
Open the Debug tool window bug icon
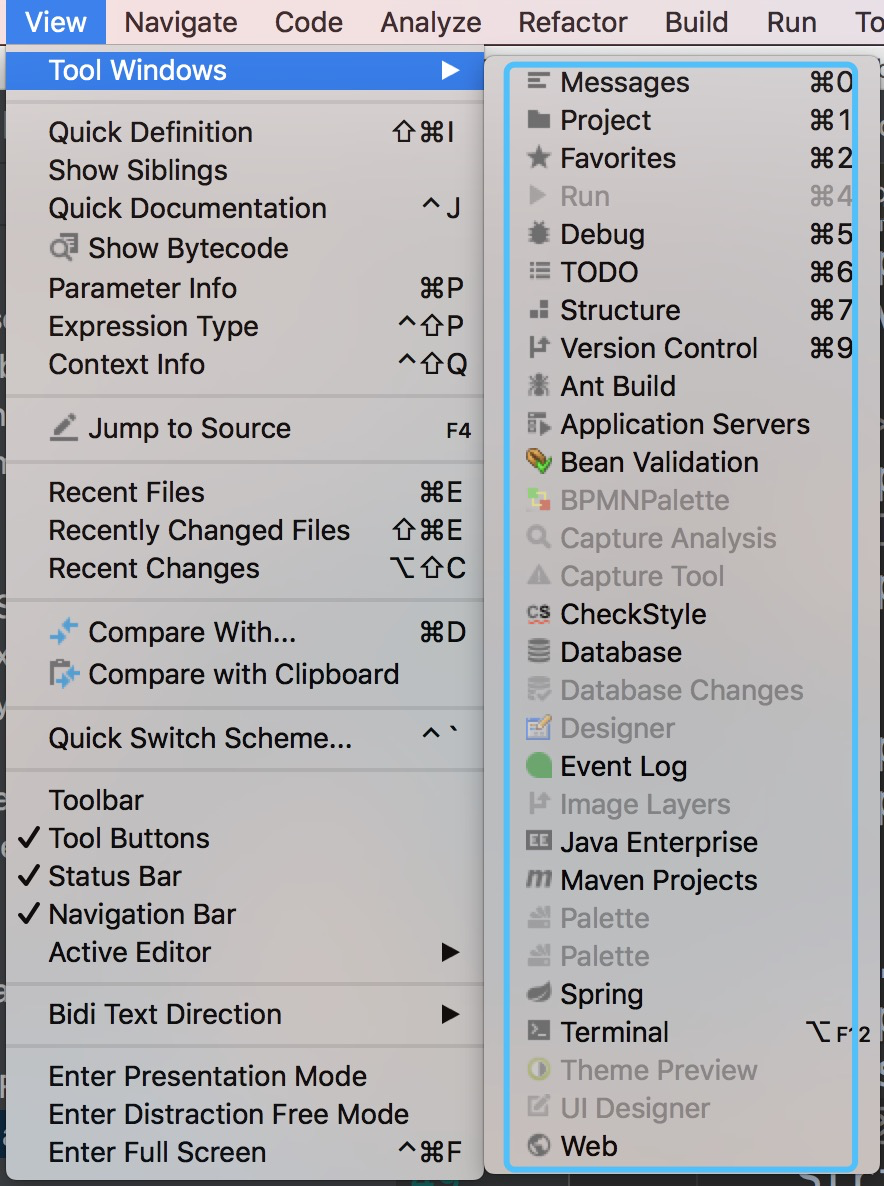(x=538, y=234)
